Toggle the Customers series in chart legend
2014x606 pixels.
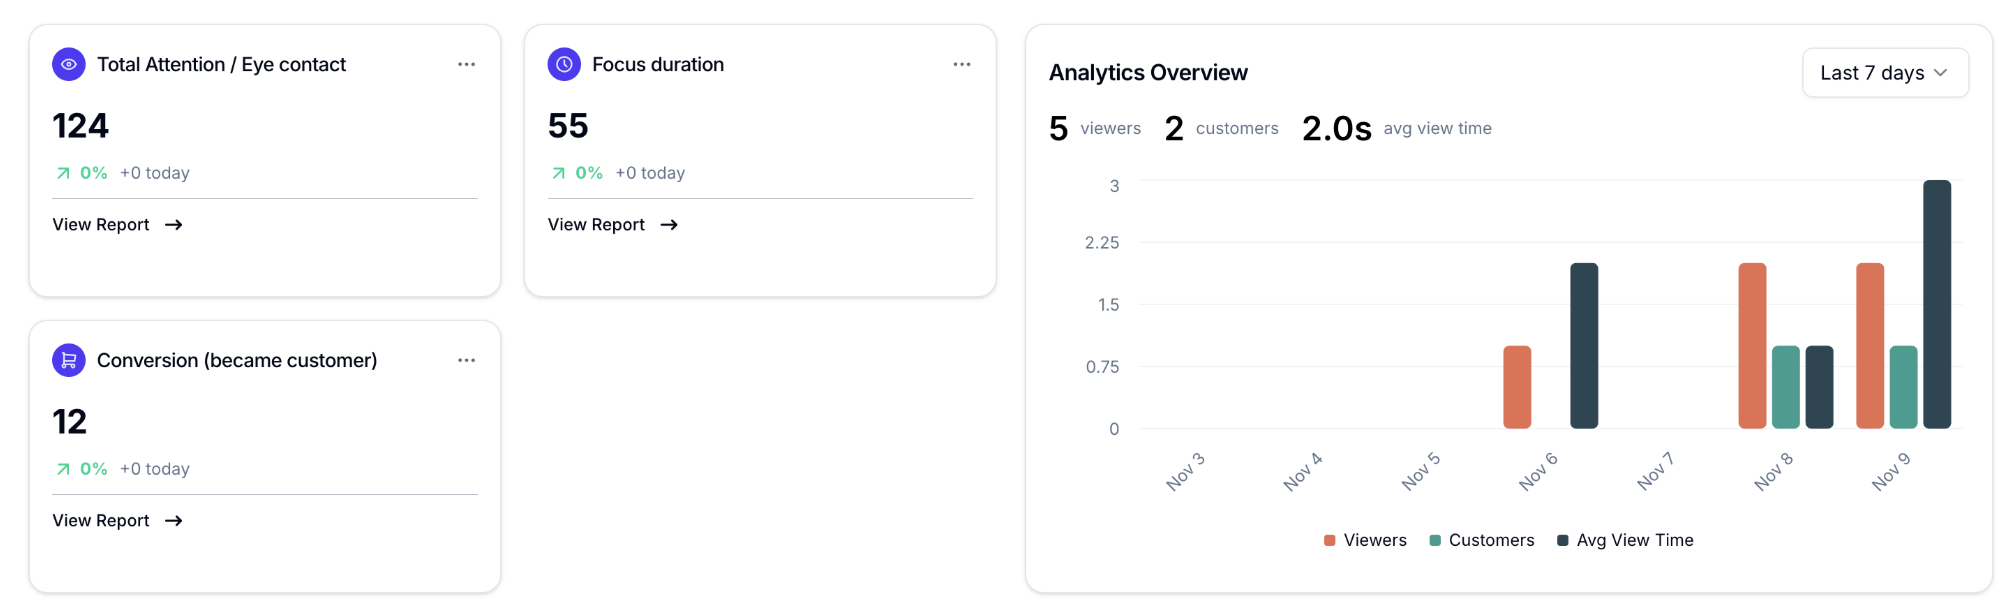(1482, 540)
